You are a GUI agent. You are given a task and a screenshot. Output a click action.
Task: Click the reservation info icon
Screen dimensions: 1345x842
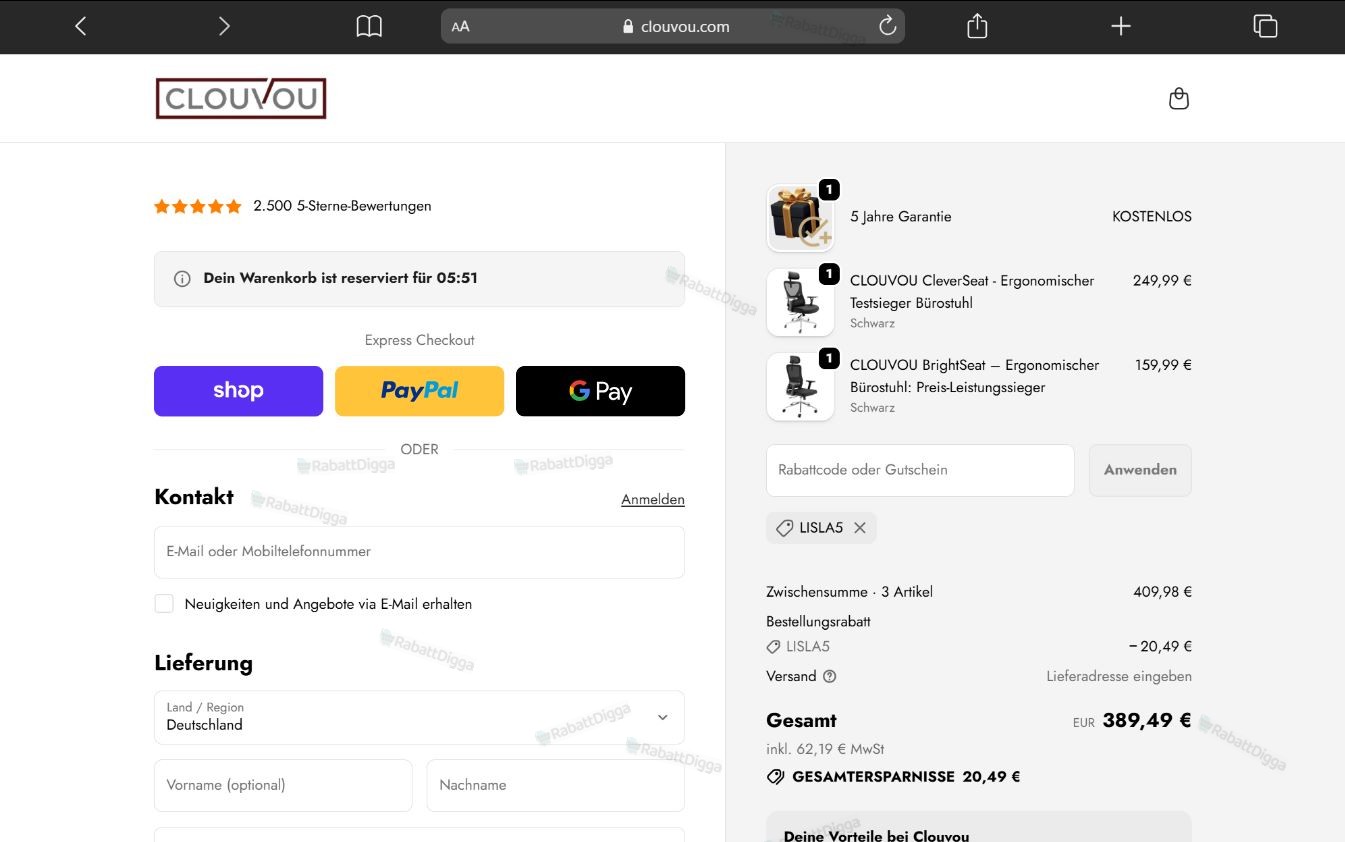pos(182,279)
